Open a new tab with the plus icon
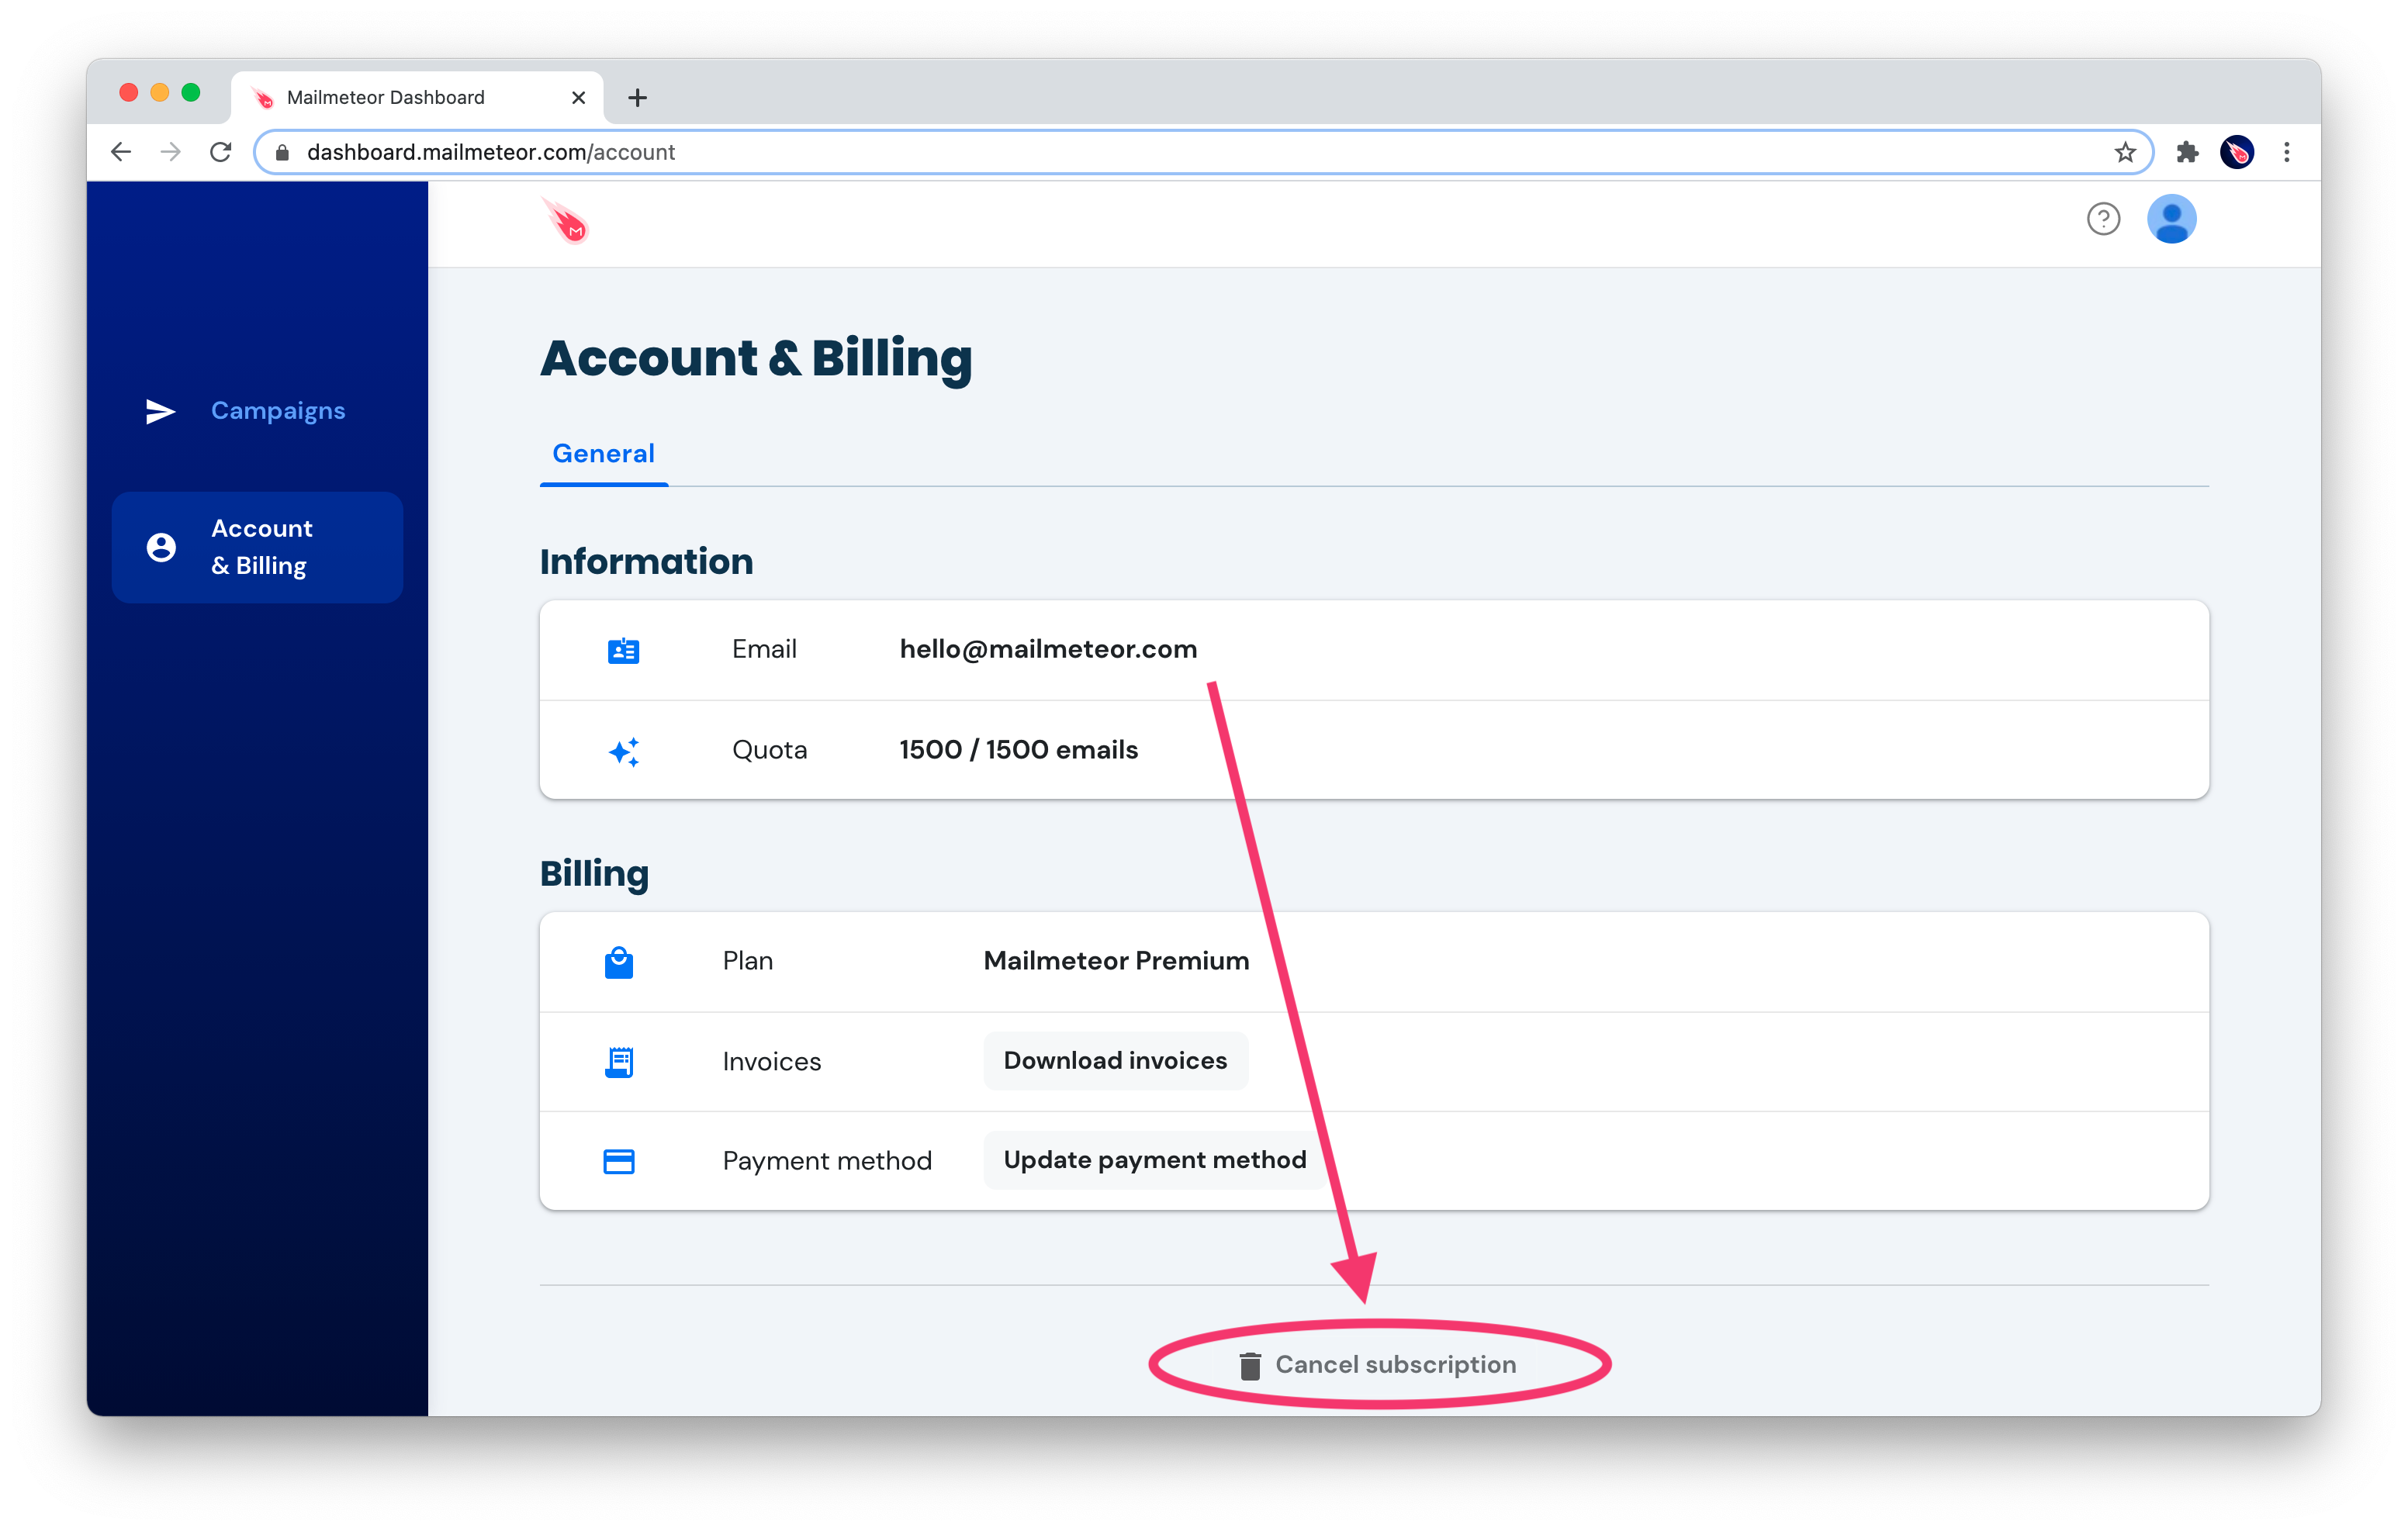 [637, 97]
